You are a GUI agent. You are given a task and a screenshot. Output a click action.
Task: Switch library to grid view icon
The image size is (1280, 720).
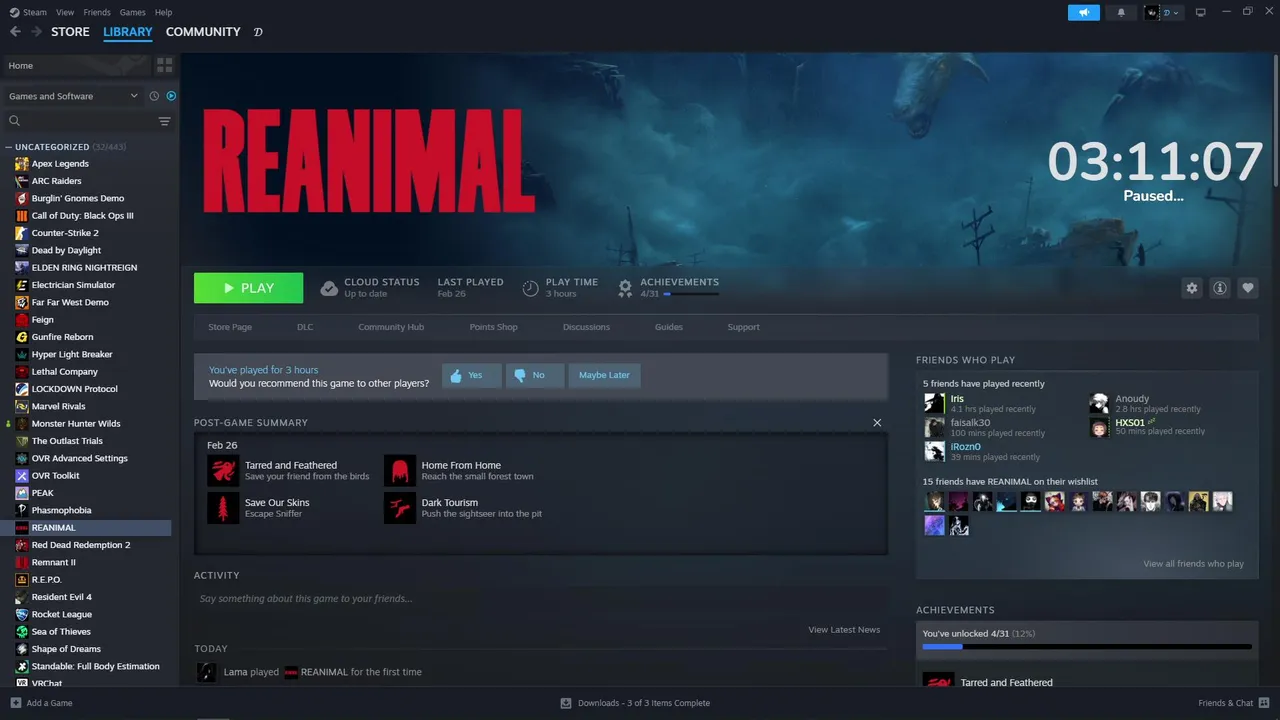[x=165, y=65]
